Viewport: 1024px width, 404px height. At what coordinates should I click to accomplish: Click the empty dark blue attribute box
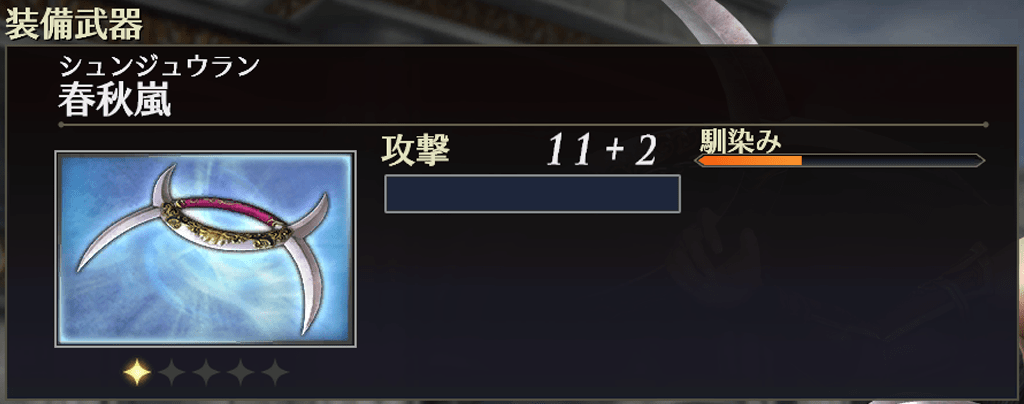coord(532,193)
